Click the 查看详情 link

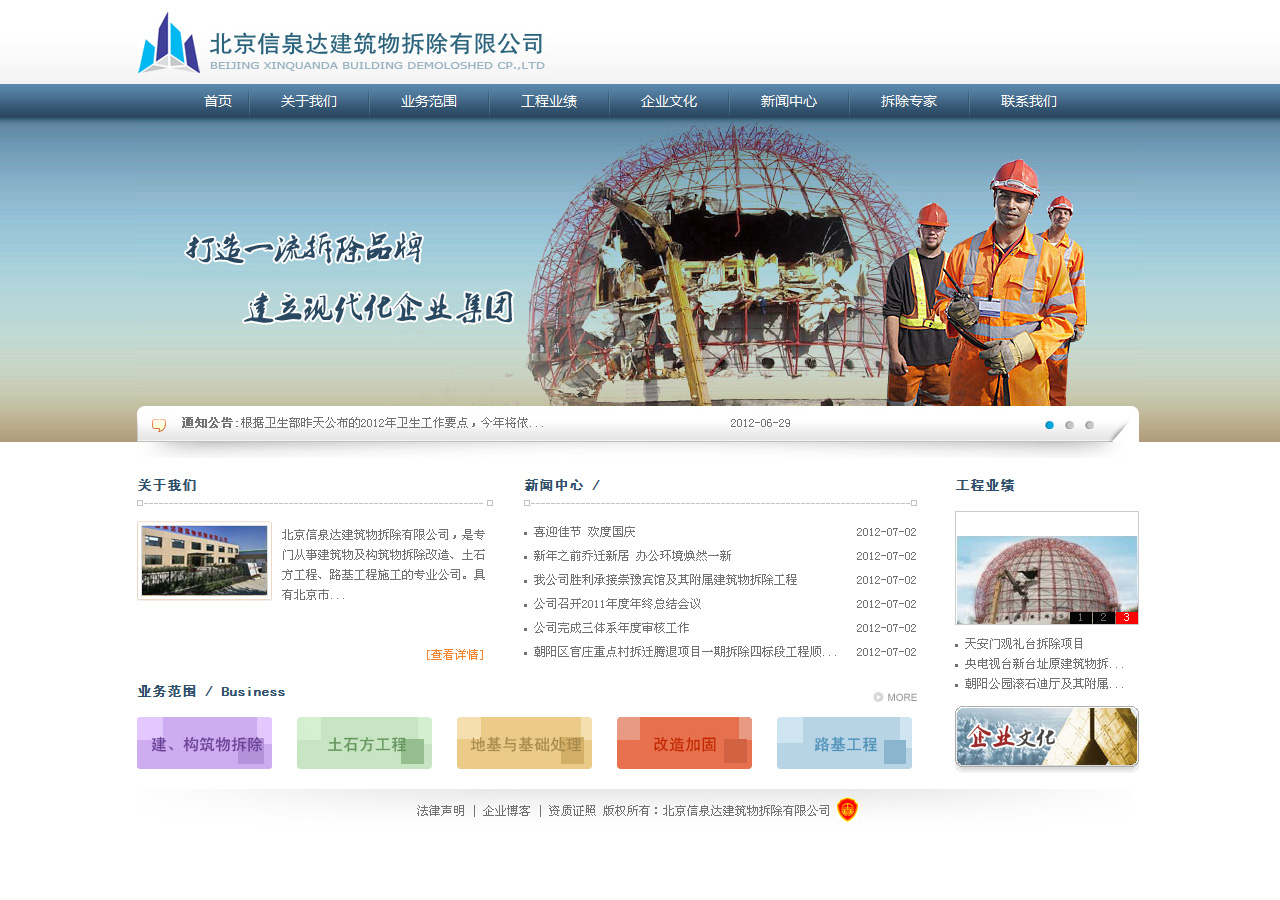pyautogui.click(x=455, y=655)
